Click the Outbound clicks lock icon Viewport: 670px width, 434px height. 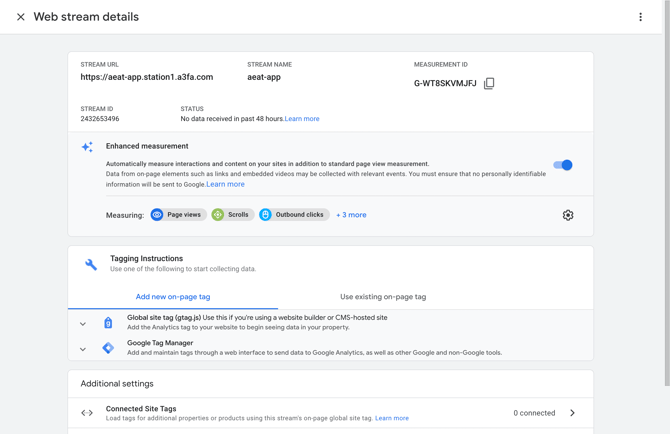(266, 215)
